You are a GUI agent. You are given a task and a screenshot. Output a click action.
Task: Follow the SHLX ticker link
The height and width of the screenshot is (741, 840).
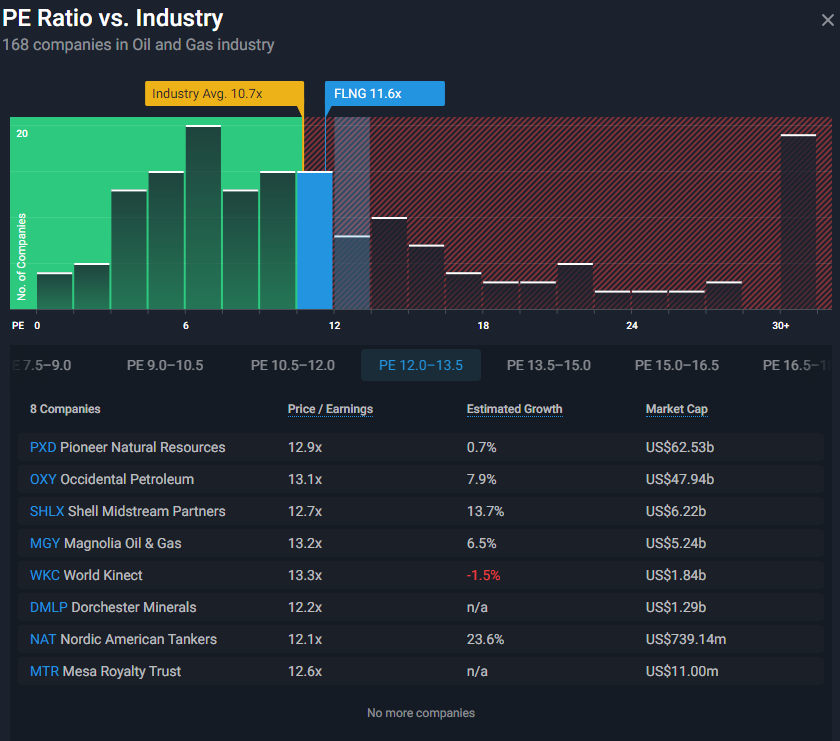point(47,511)
